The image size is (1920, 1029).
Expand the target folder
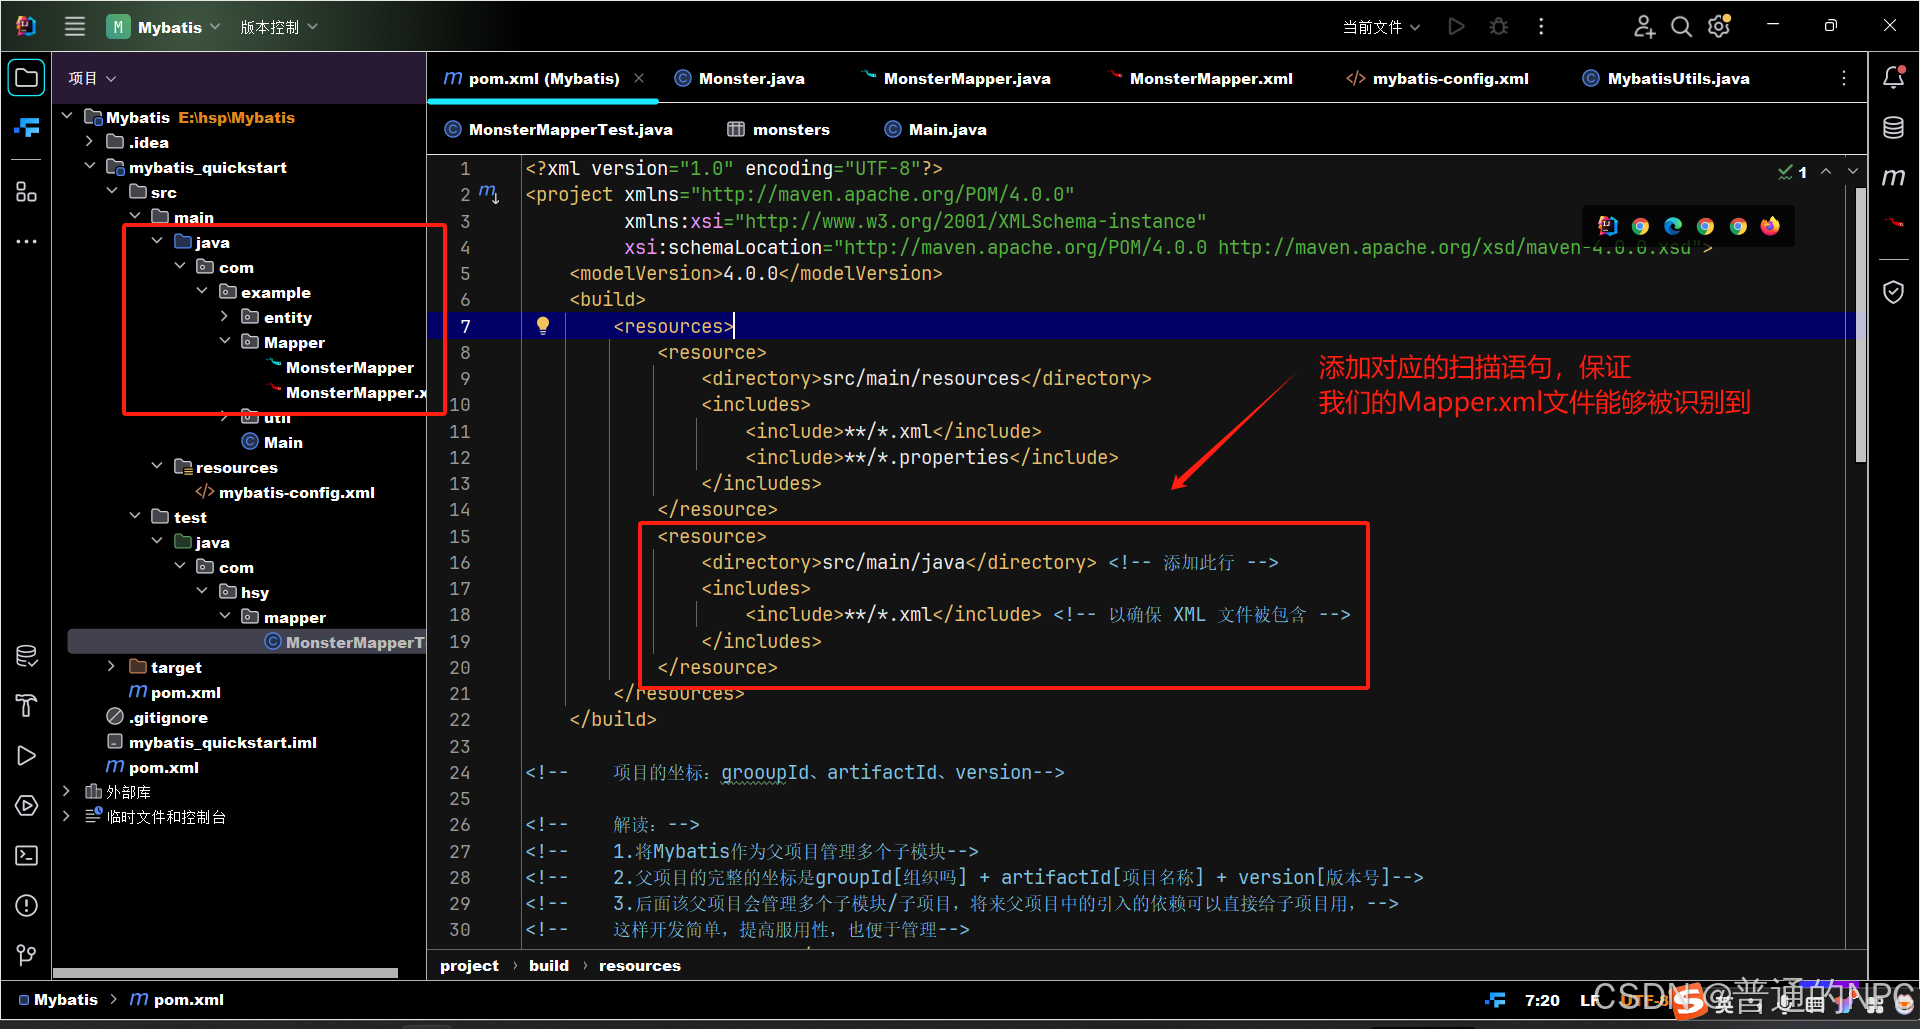pyautogui.click(x=111, y=667)
